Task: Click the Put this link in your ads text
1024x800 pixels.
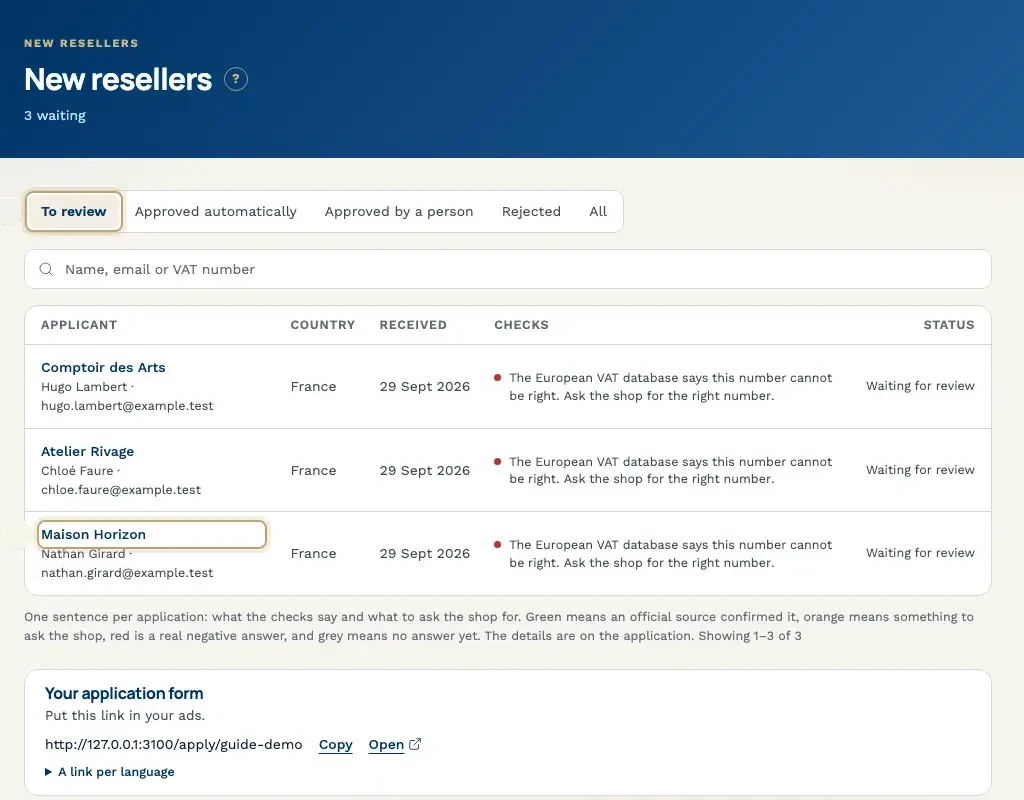Action: pyautogui.click(x=125, y=715)
